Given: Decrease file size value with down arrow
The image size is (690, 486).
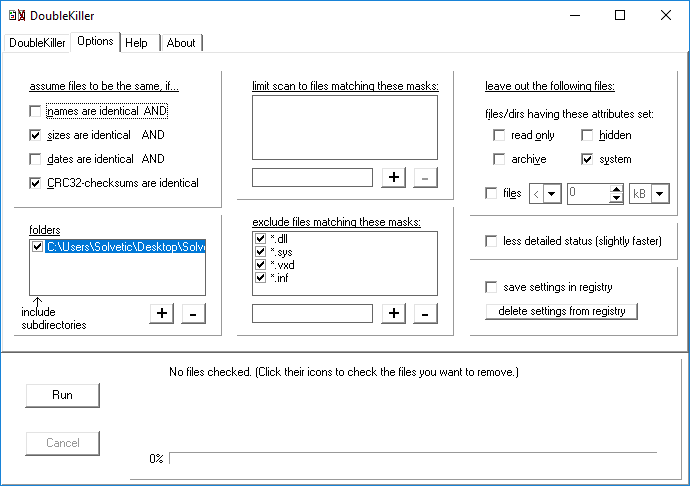Looking at the screenshot, I should 617,198.
